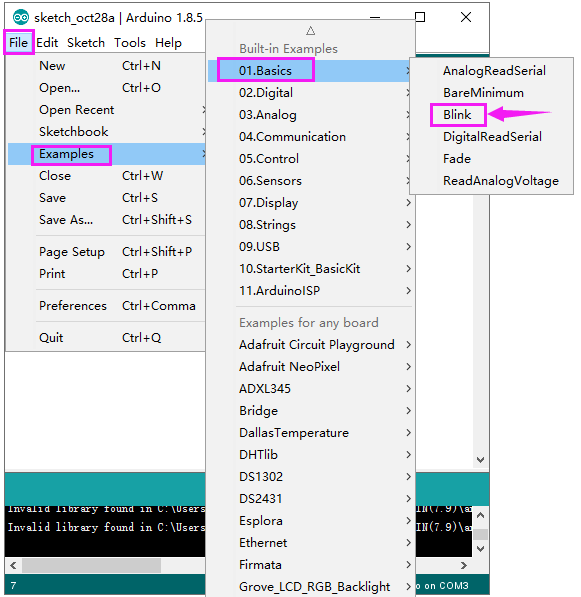Open Adafruit NeoPixel examples

pos(310,367)
